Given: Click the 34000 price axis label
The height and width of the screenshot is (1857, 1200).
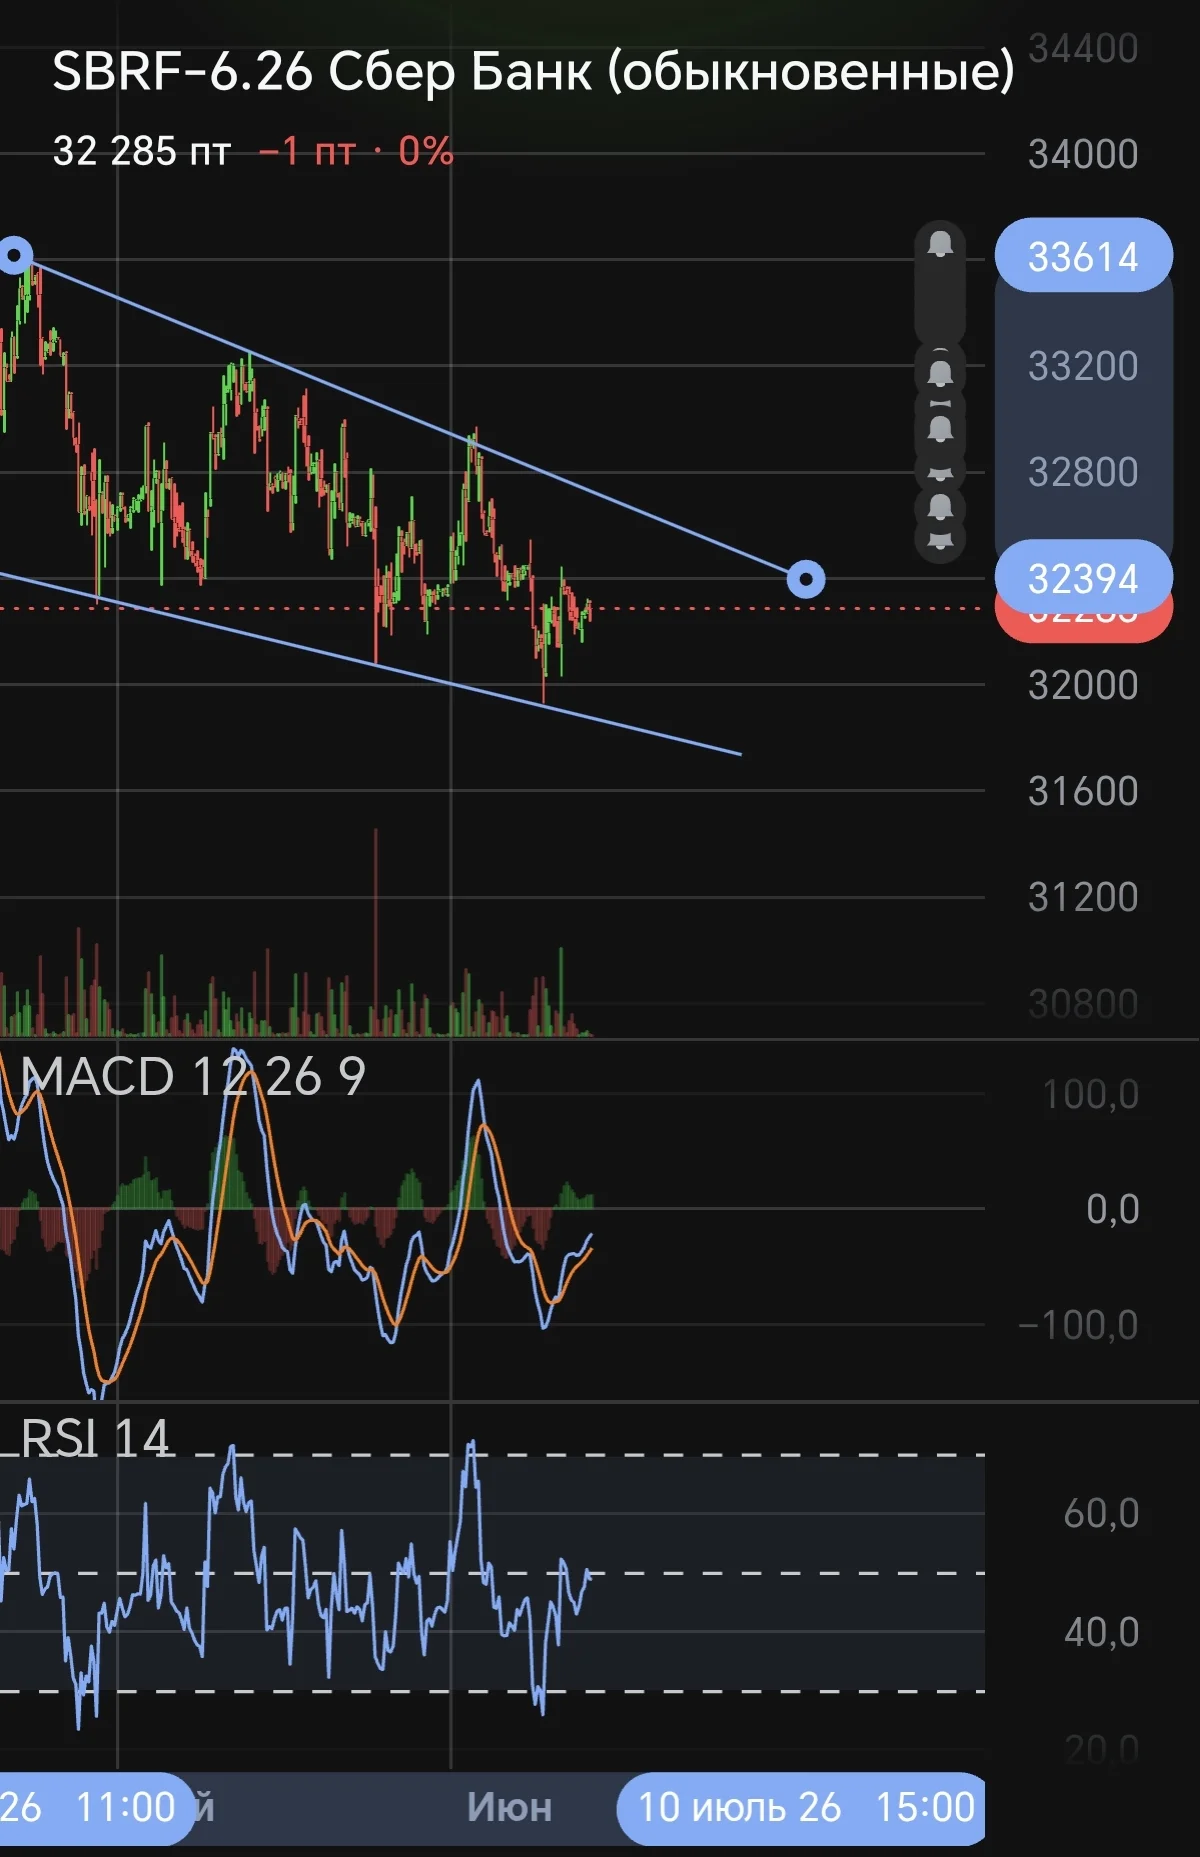Looking at the screenshot, I should click(1083, 154).
